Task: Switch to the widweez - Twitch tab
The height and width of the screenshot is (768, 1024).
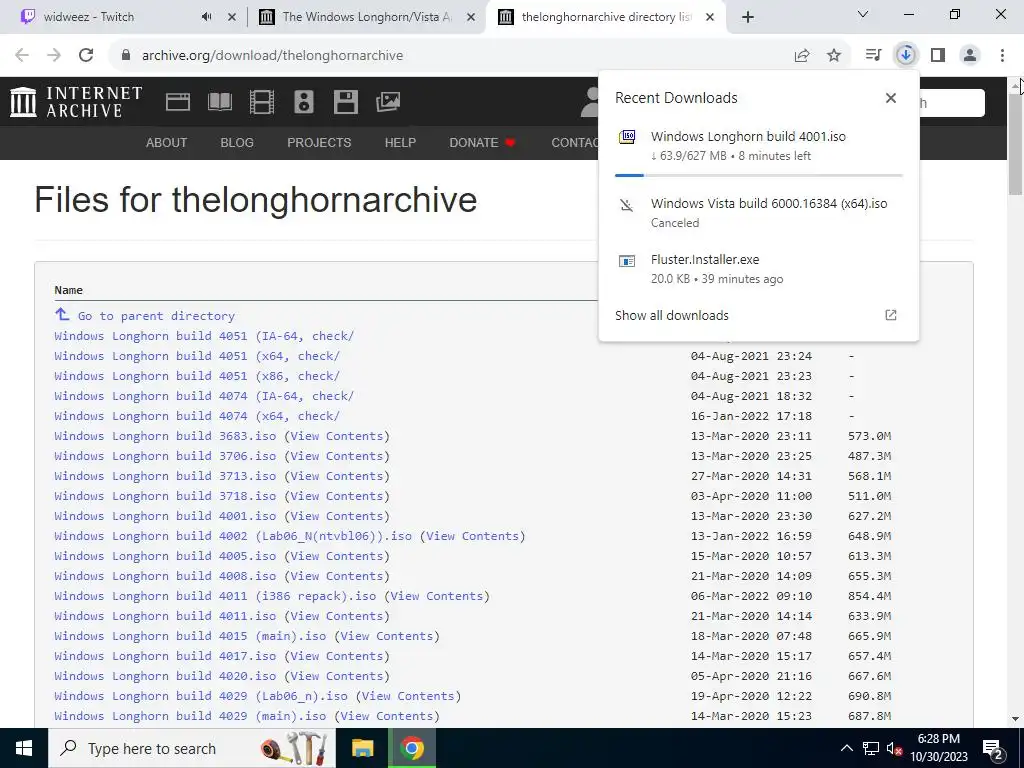Action: [89, 17]
